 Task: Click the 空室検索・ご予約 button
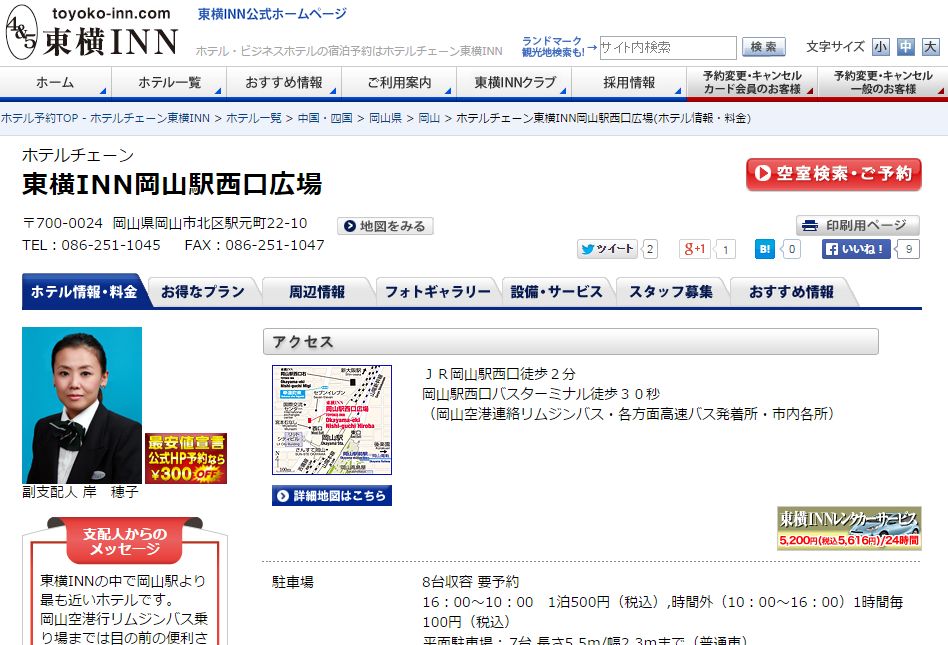click(x=834, y=174)
